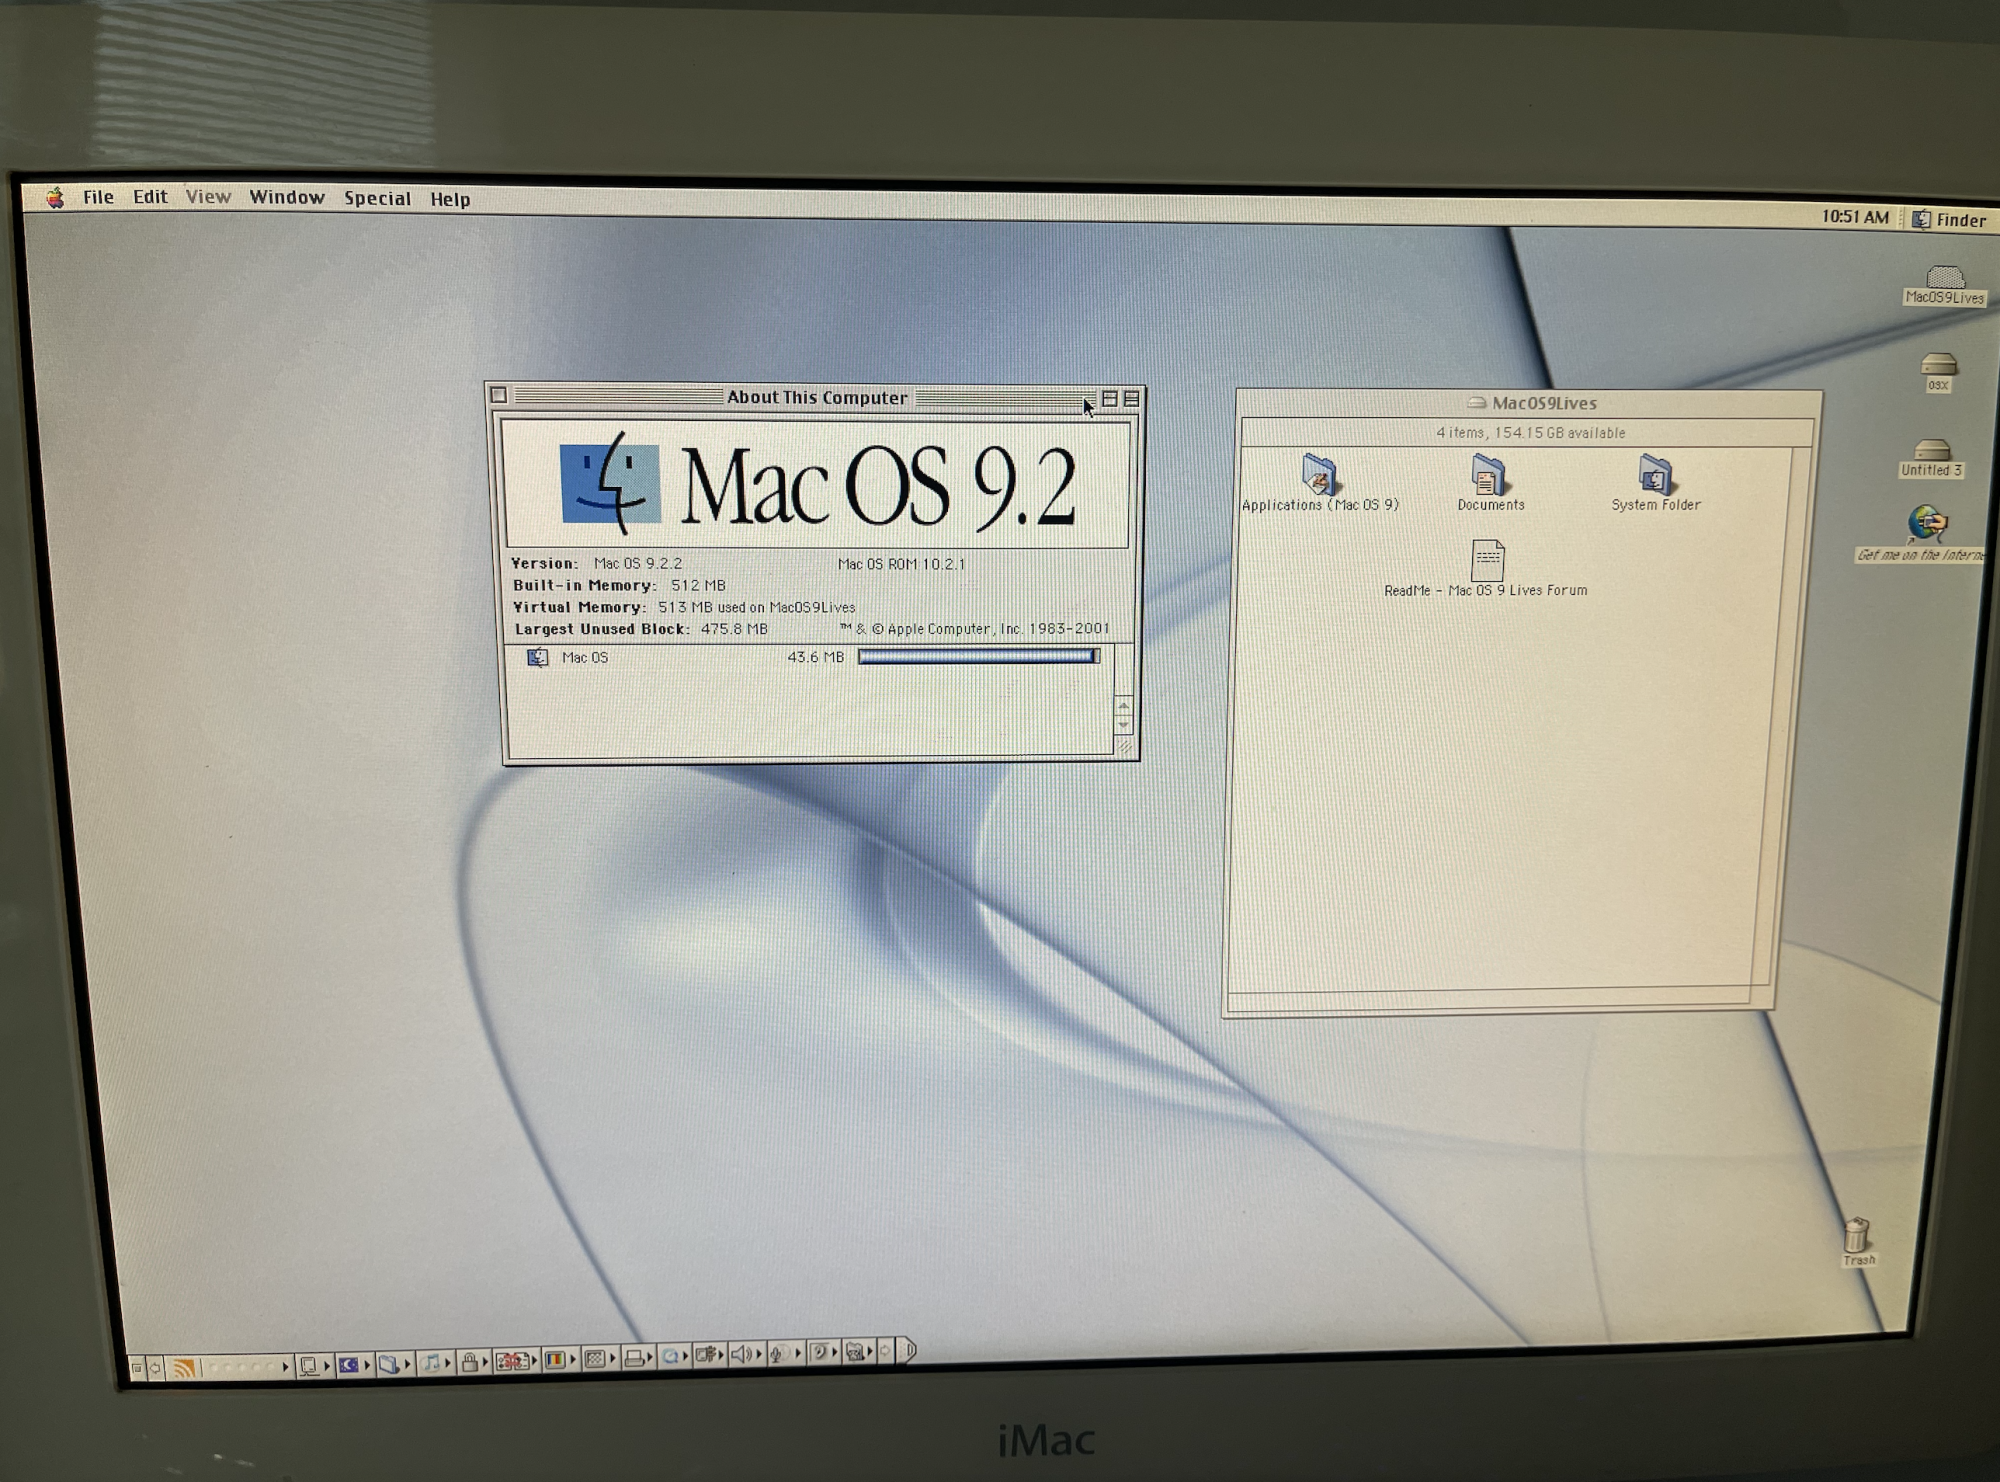Click the Mac OS icon in memory list
2000x1482 pixels.
pyautogui.click(x=537, y=657)
